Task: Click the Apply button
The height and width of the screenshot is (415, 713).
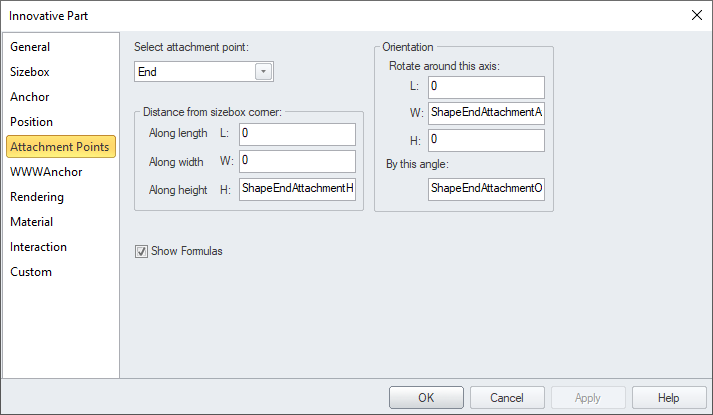Action: (588, 398)
